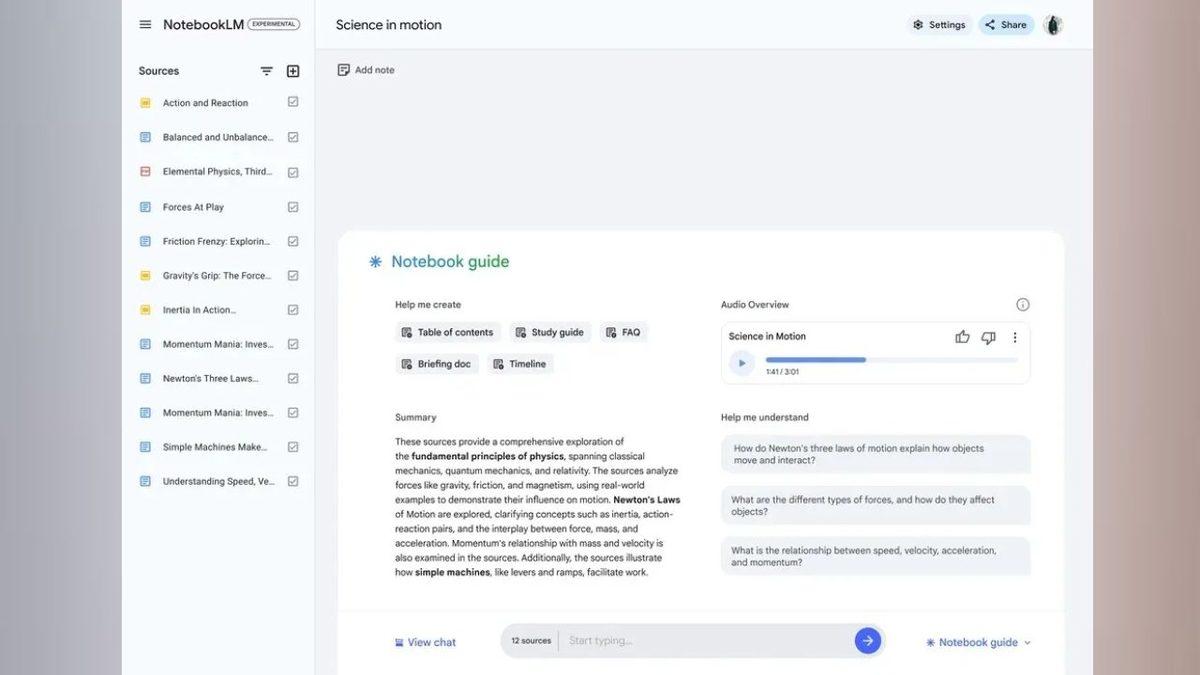Give the Audio Overview a thumbs up
The image size is (1200, 675).
pos(962,337)
